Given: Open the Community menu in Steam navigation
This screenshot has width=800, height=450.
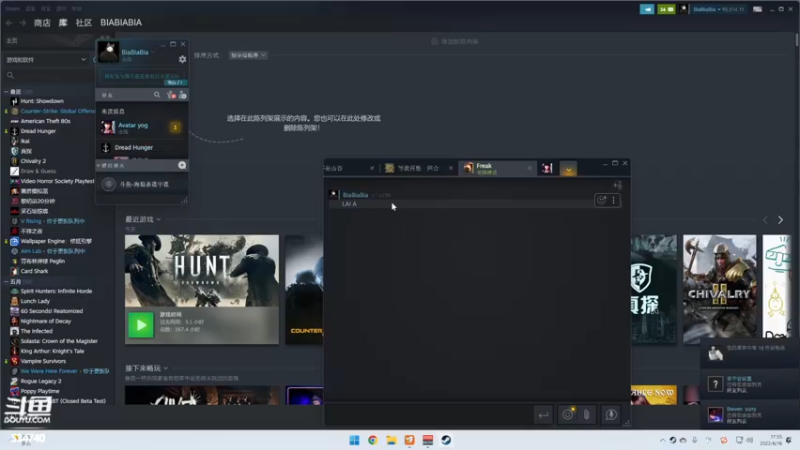Looking at the screenshot, I should click(84, 22).
